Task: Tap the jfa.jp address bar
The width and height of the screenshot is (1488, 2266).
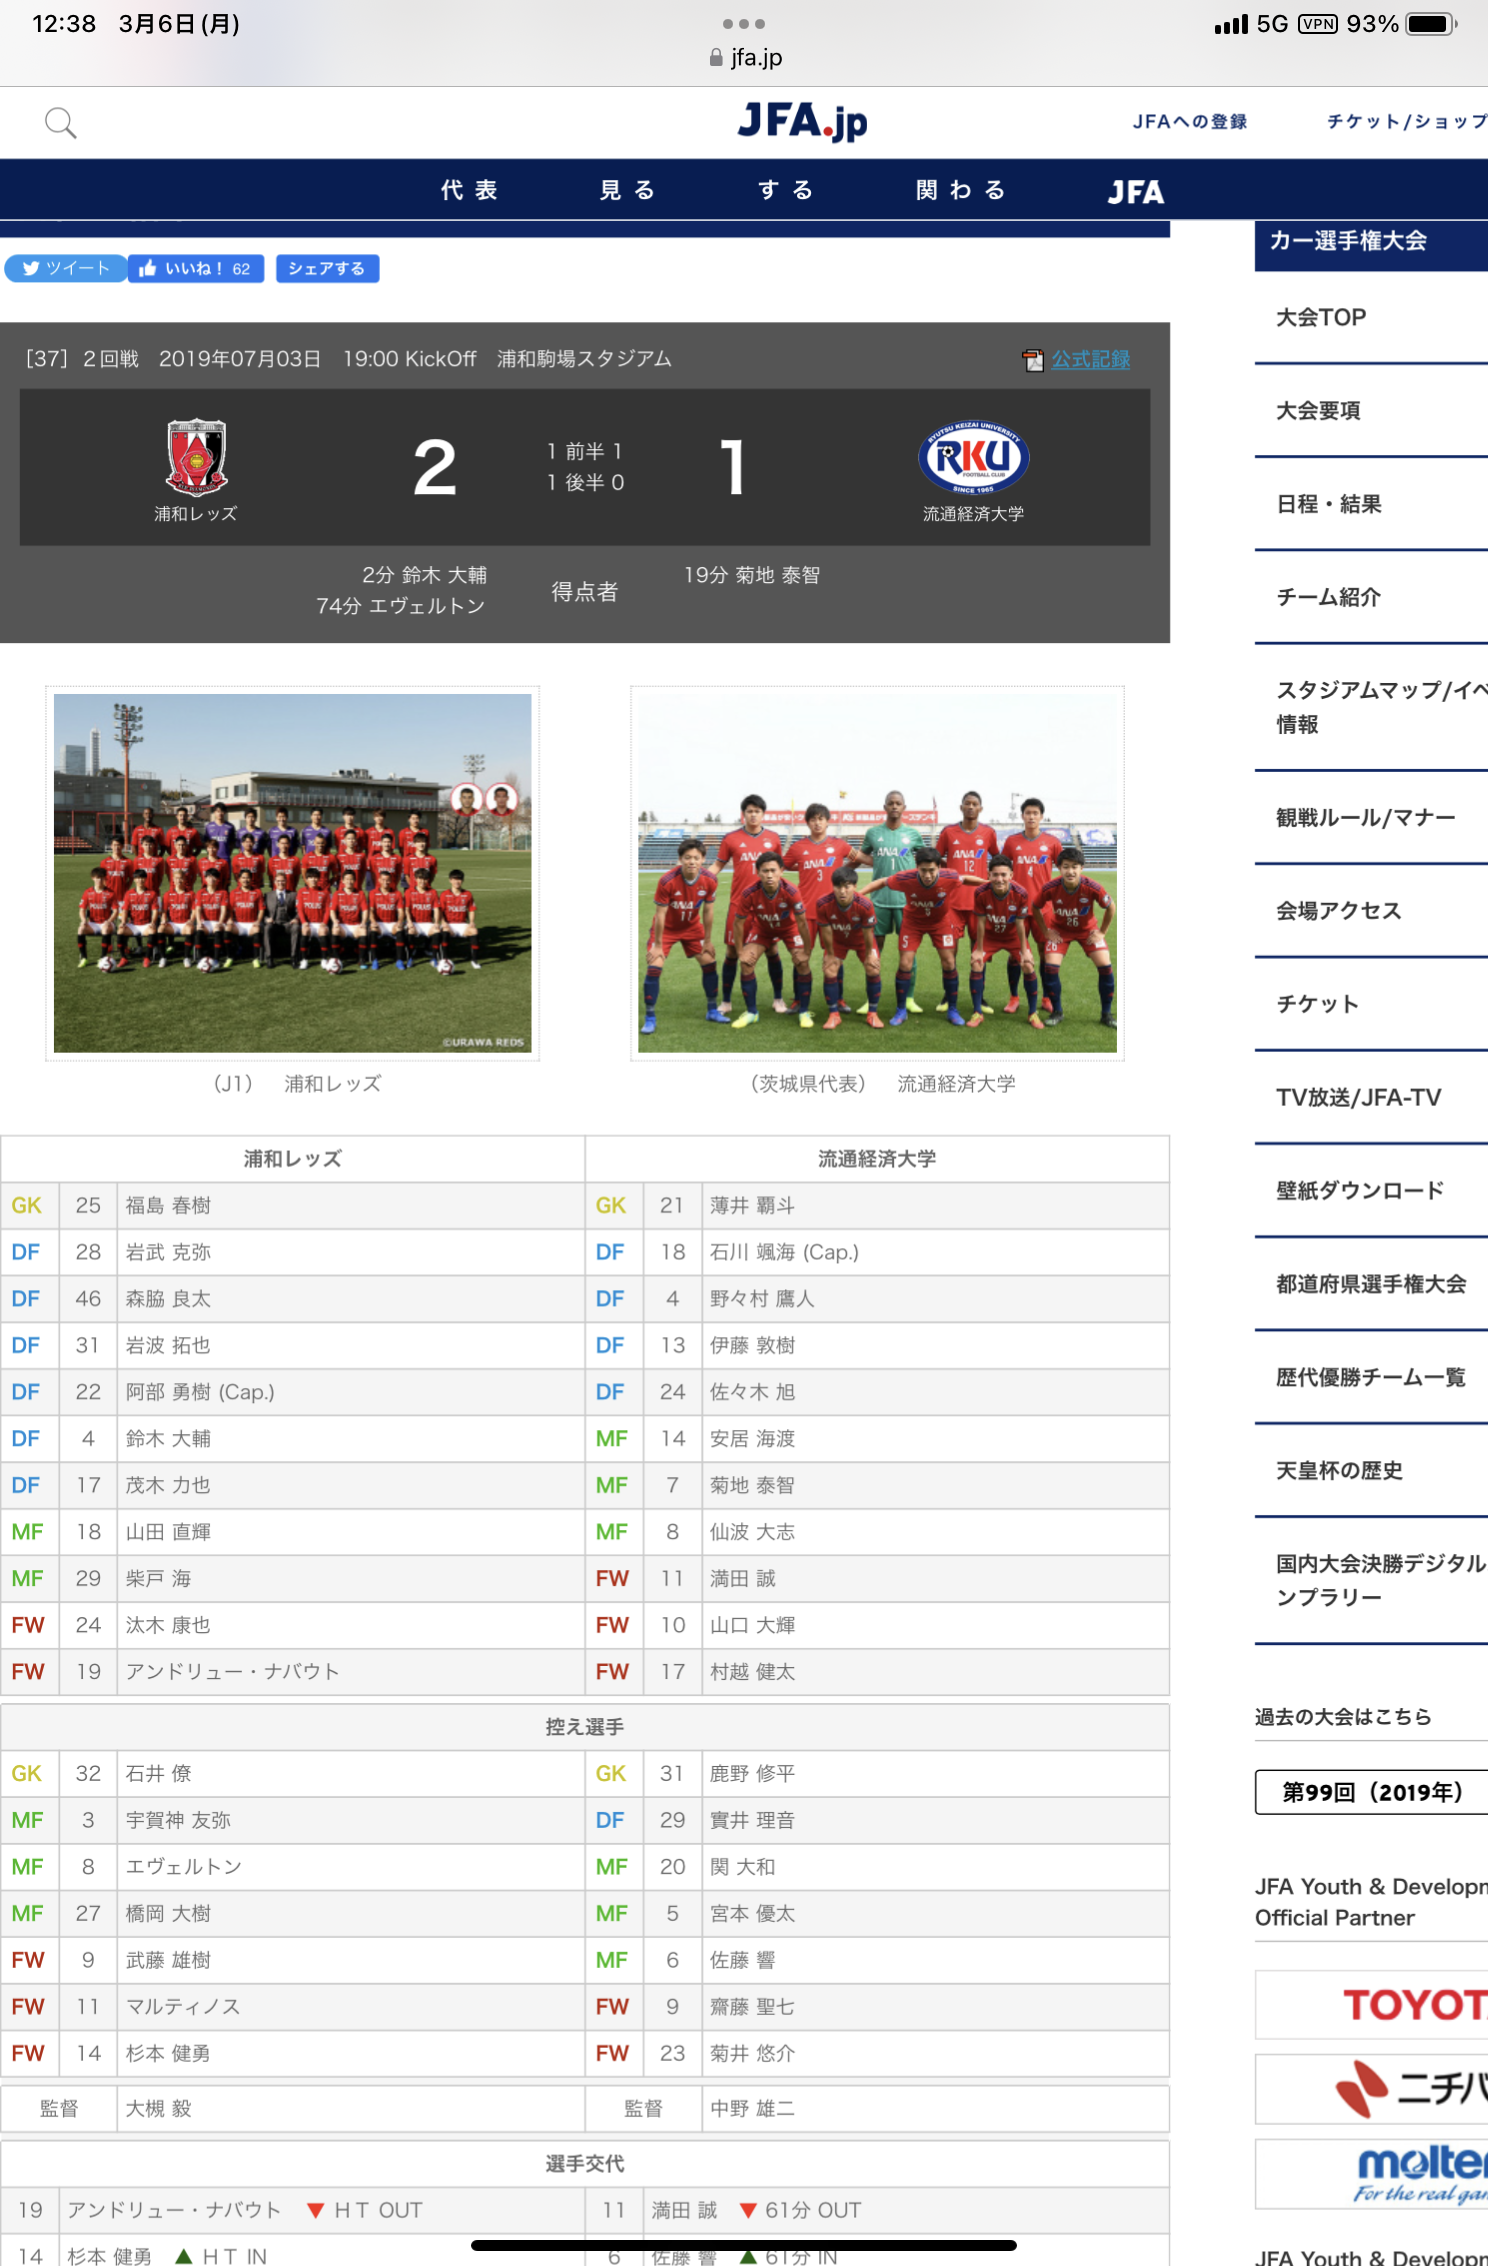Action: 745,58
